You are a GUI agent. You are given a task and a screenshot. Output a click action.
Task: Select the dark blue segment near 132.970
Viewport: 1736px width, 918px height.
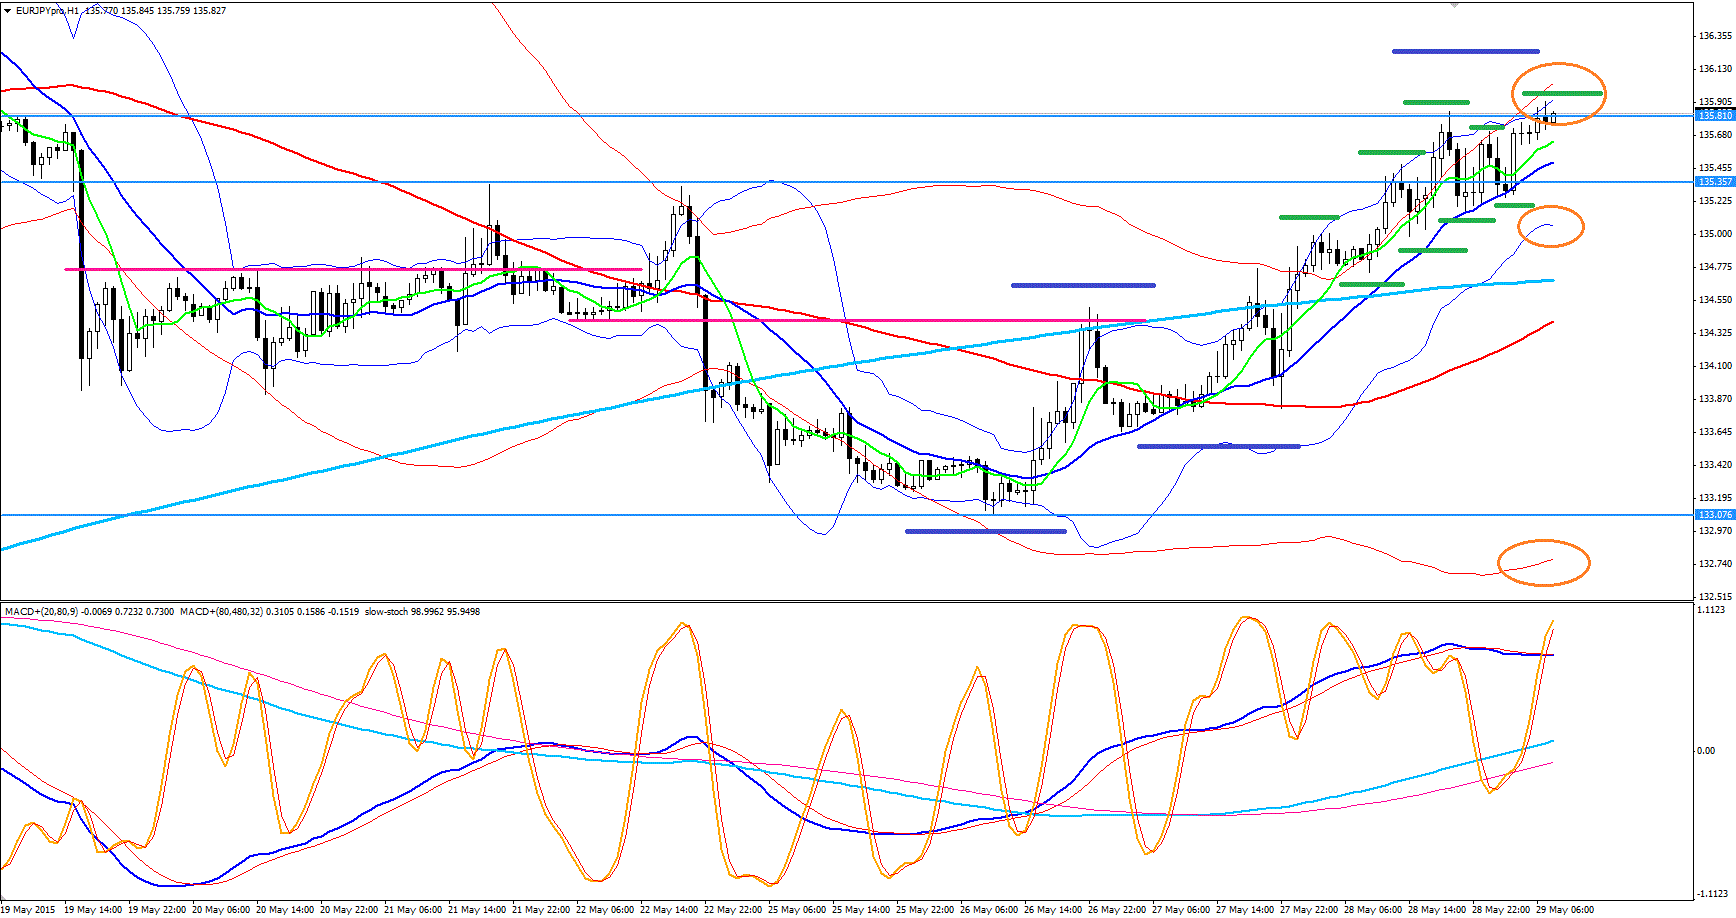click(985, 531)
